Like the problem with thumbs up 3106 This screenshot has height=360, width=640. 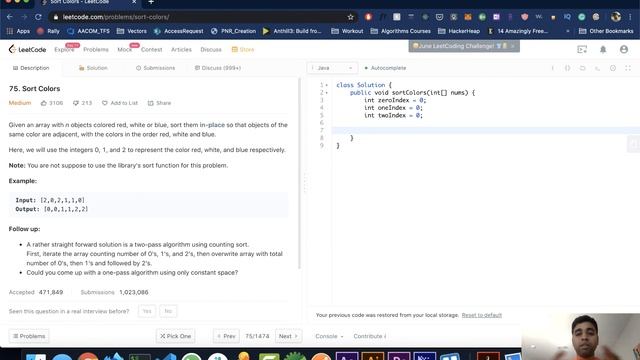pos(52,103)
